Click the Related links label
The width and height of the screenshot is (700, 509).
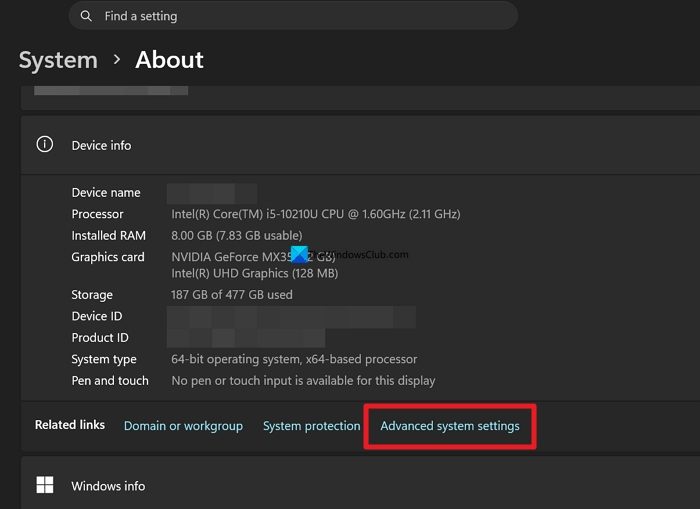(x=70, y=425)
